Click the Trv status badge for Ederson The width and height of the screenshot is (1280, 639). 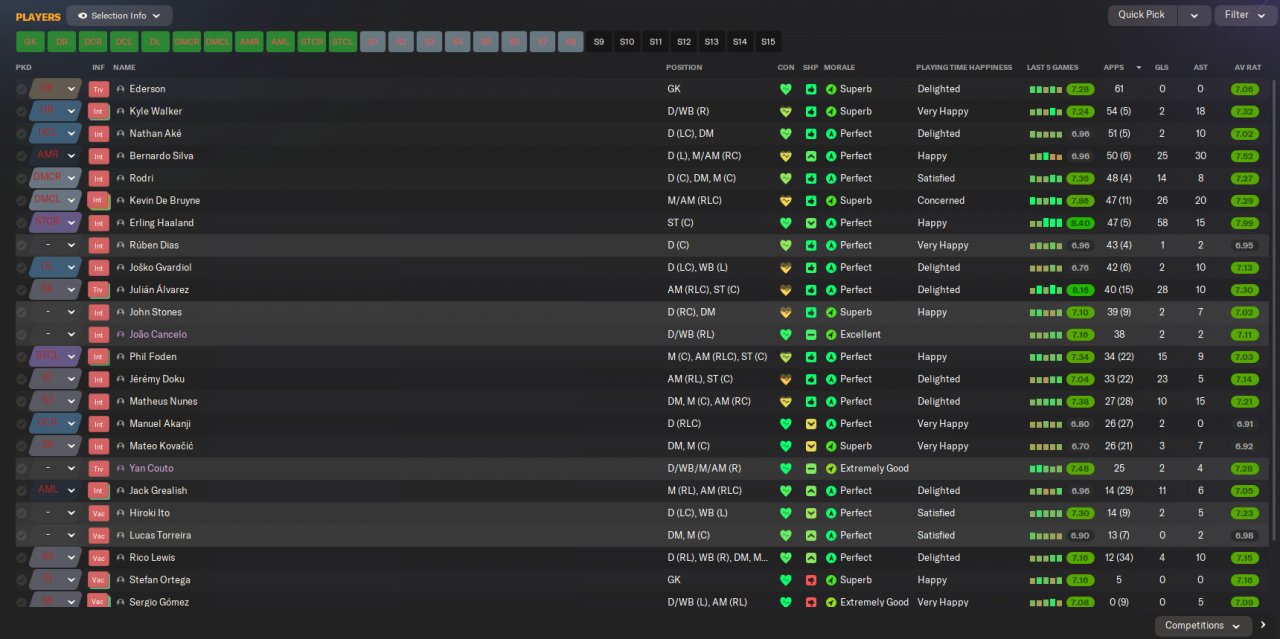pyautogui.click(x=98, y=89)
